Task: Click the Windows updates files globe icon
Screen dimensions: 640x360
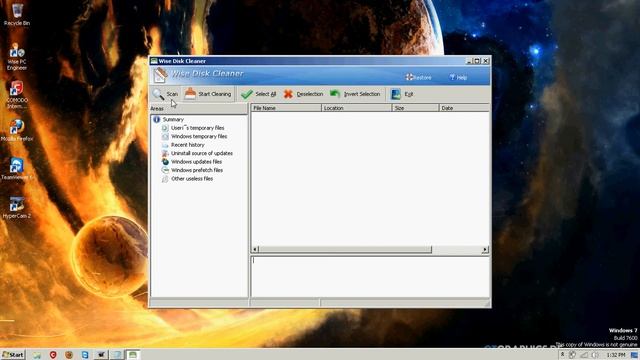Action: coord(165,162)
